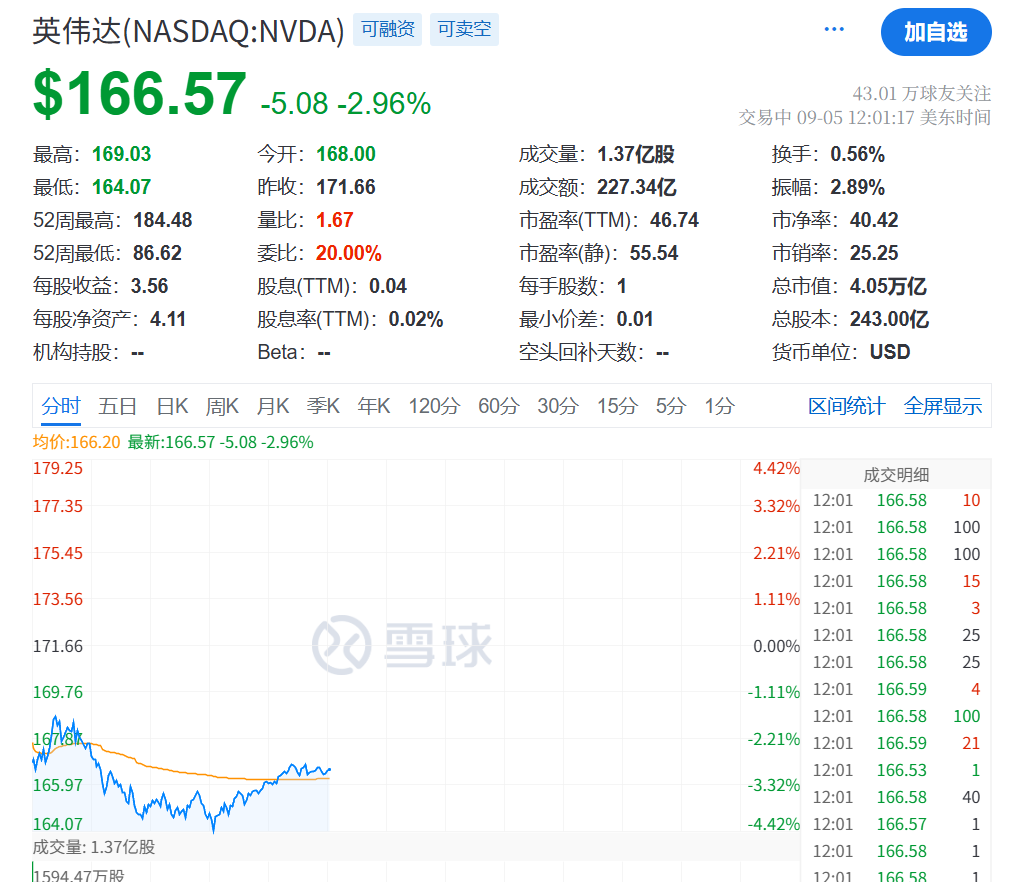Open the 季K chart tab
Image resolution: width=1014 pixels, height=882 pixels.
tap(323, 406)
